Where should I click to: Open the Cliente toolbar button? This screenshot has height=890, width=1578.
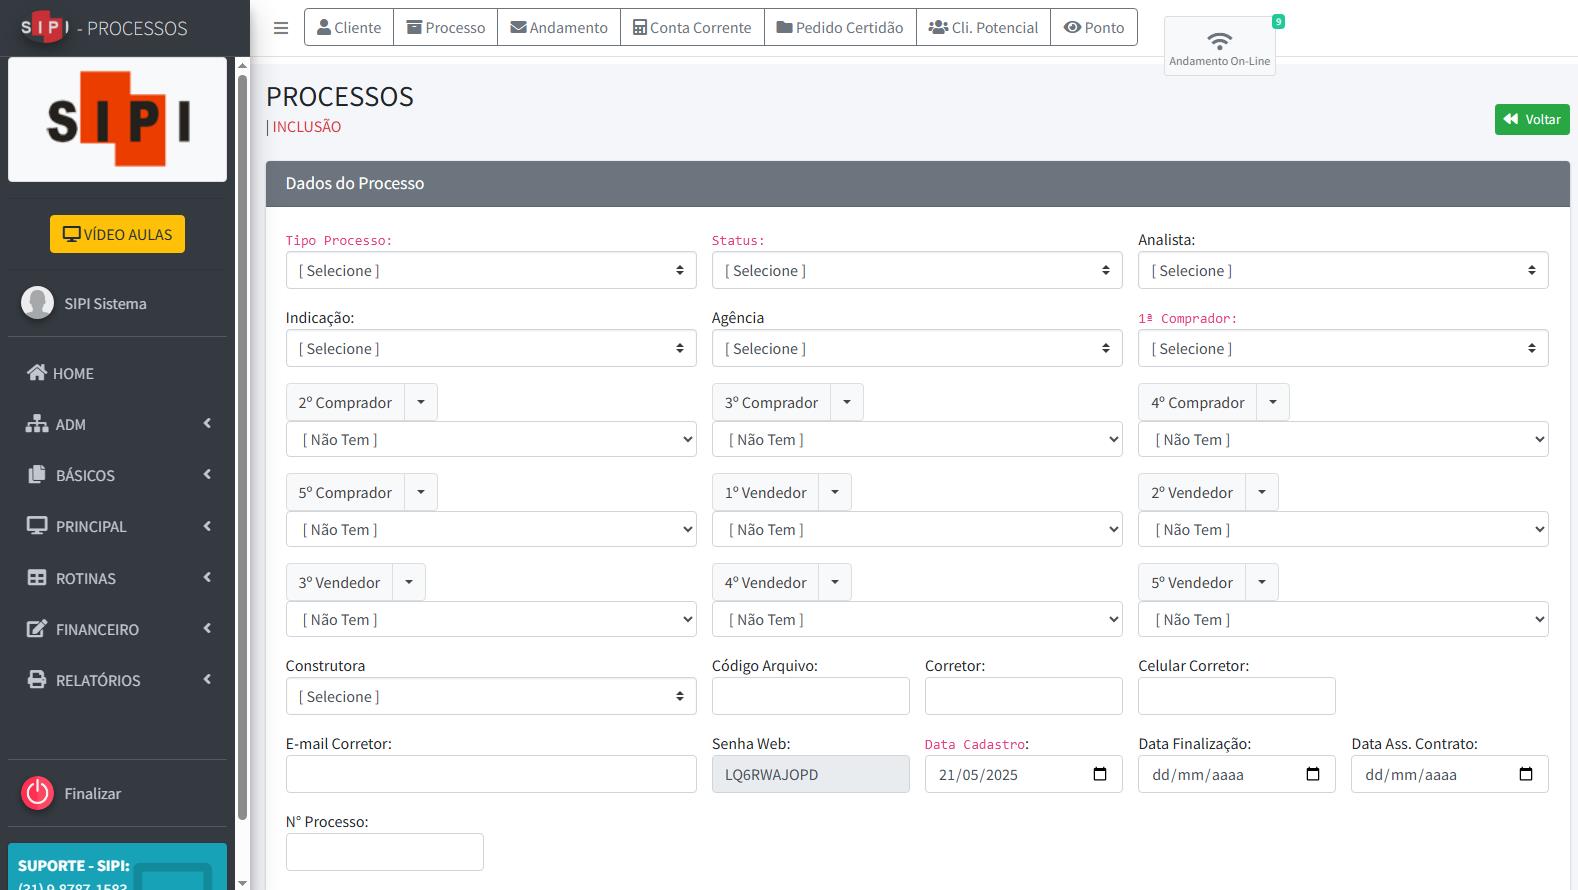pos(349,28)
